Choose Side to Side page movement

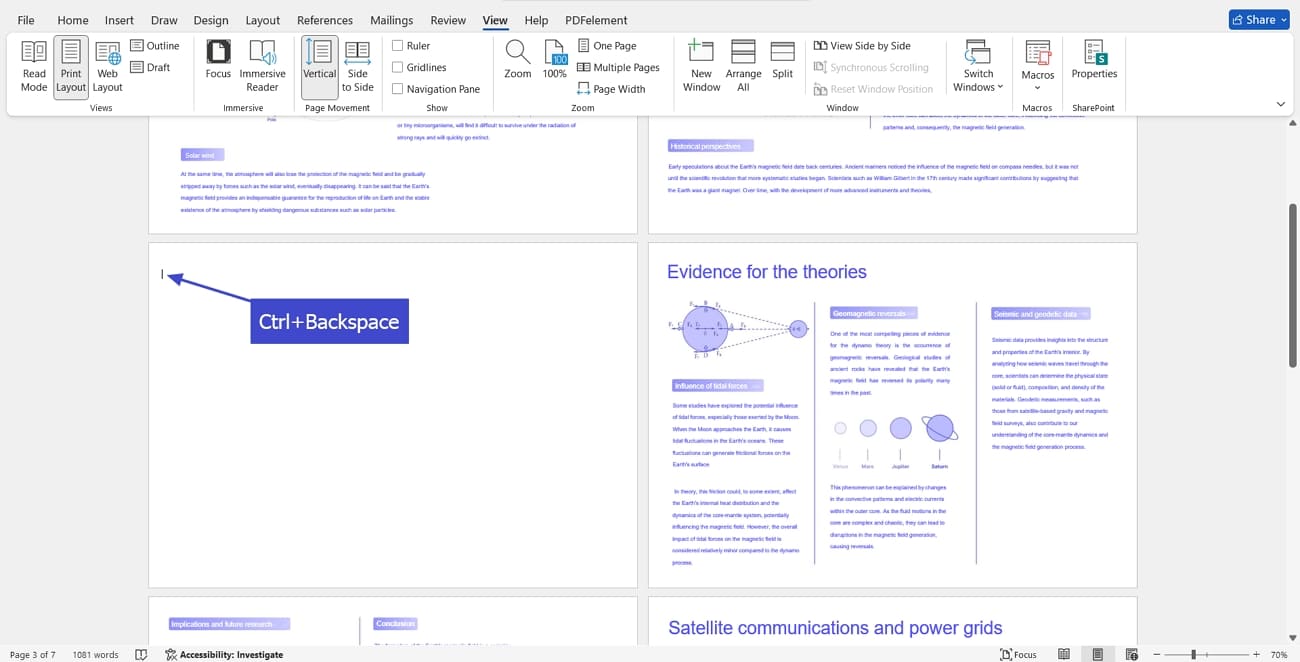tap(357, 67)
